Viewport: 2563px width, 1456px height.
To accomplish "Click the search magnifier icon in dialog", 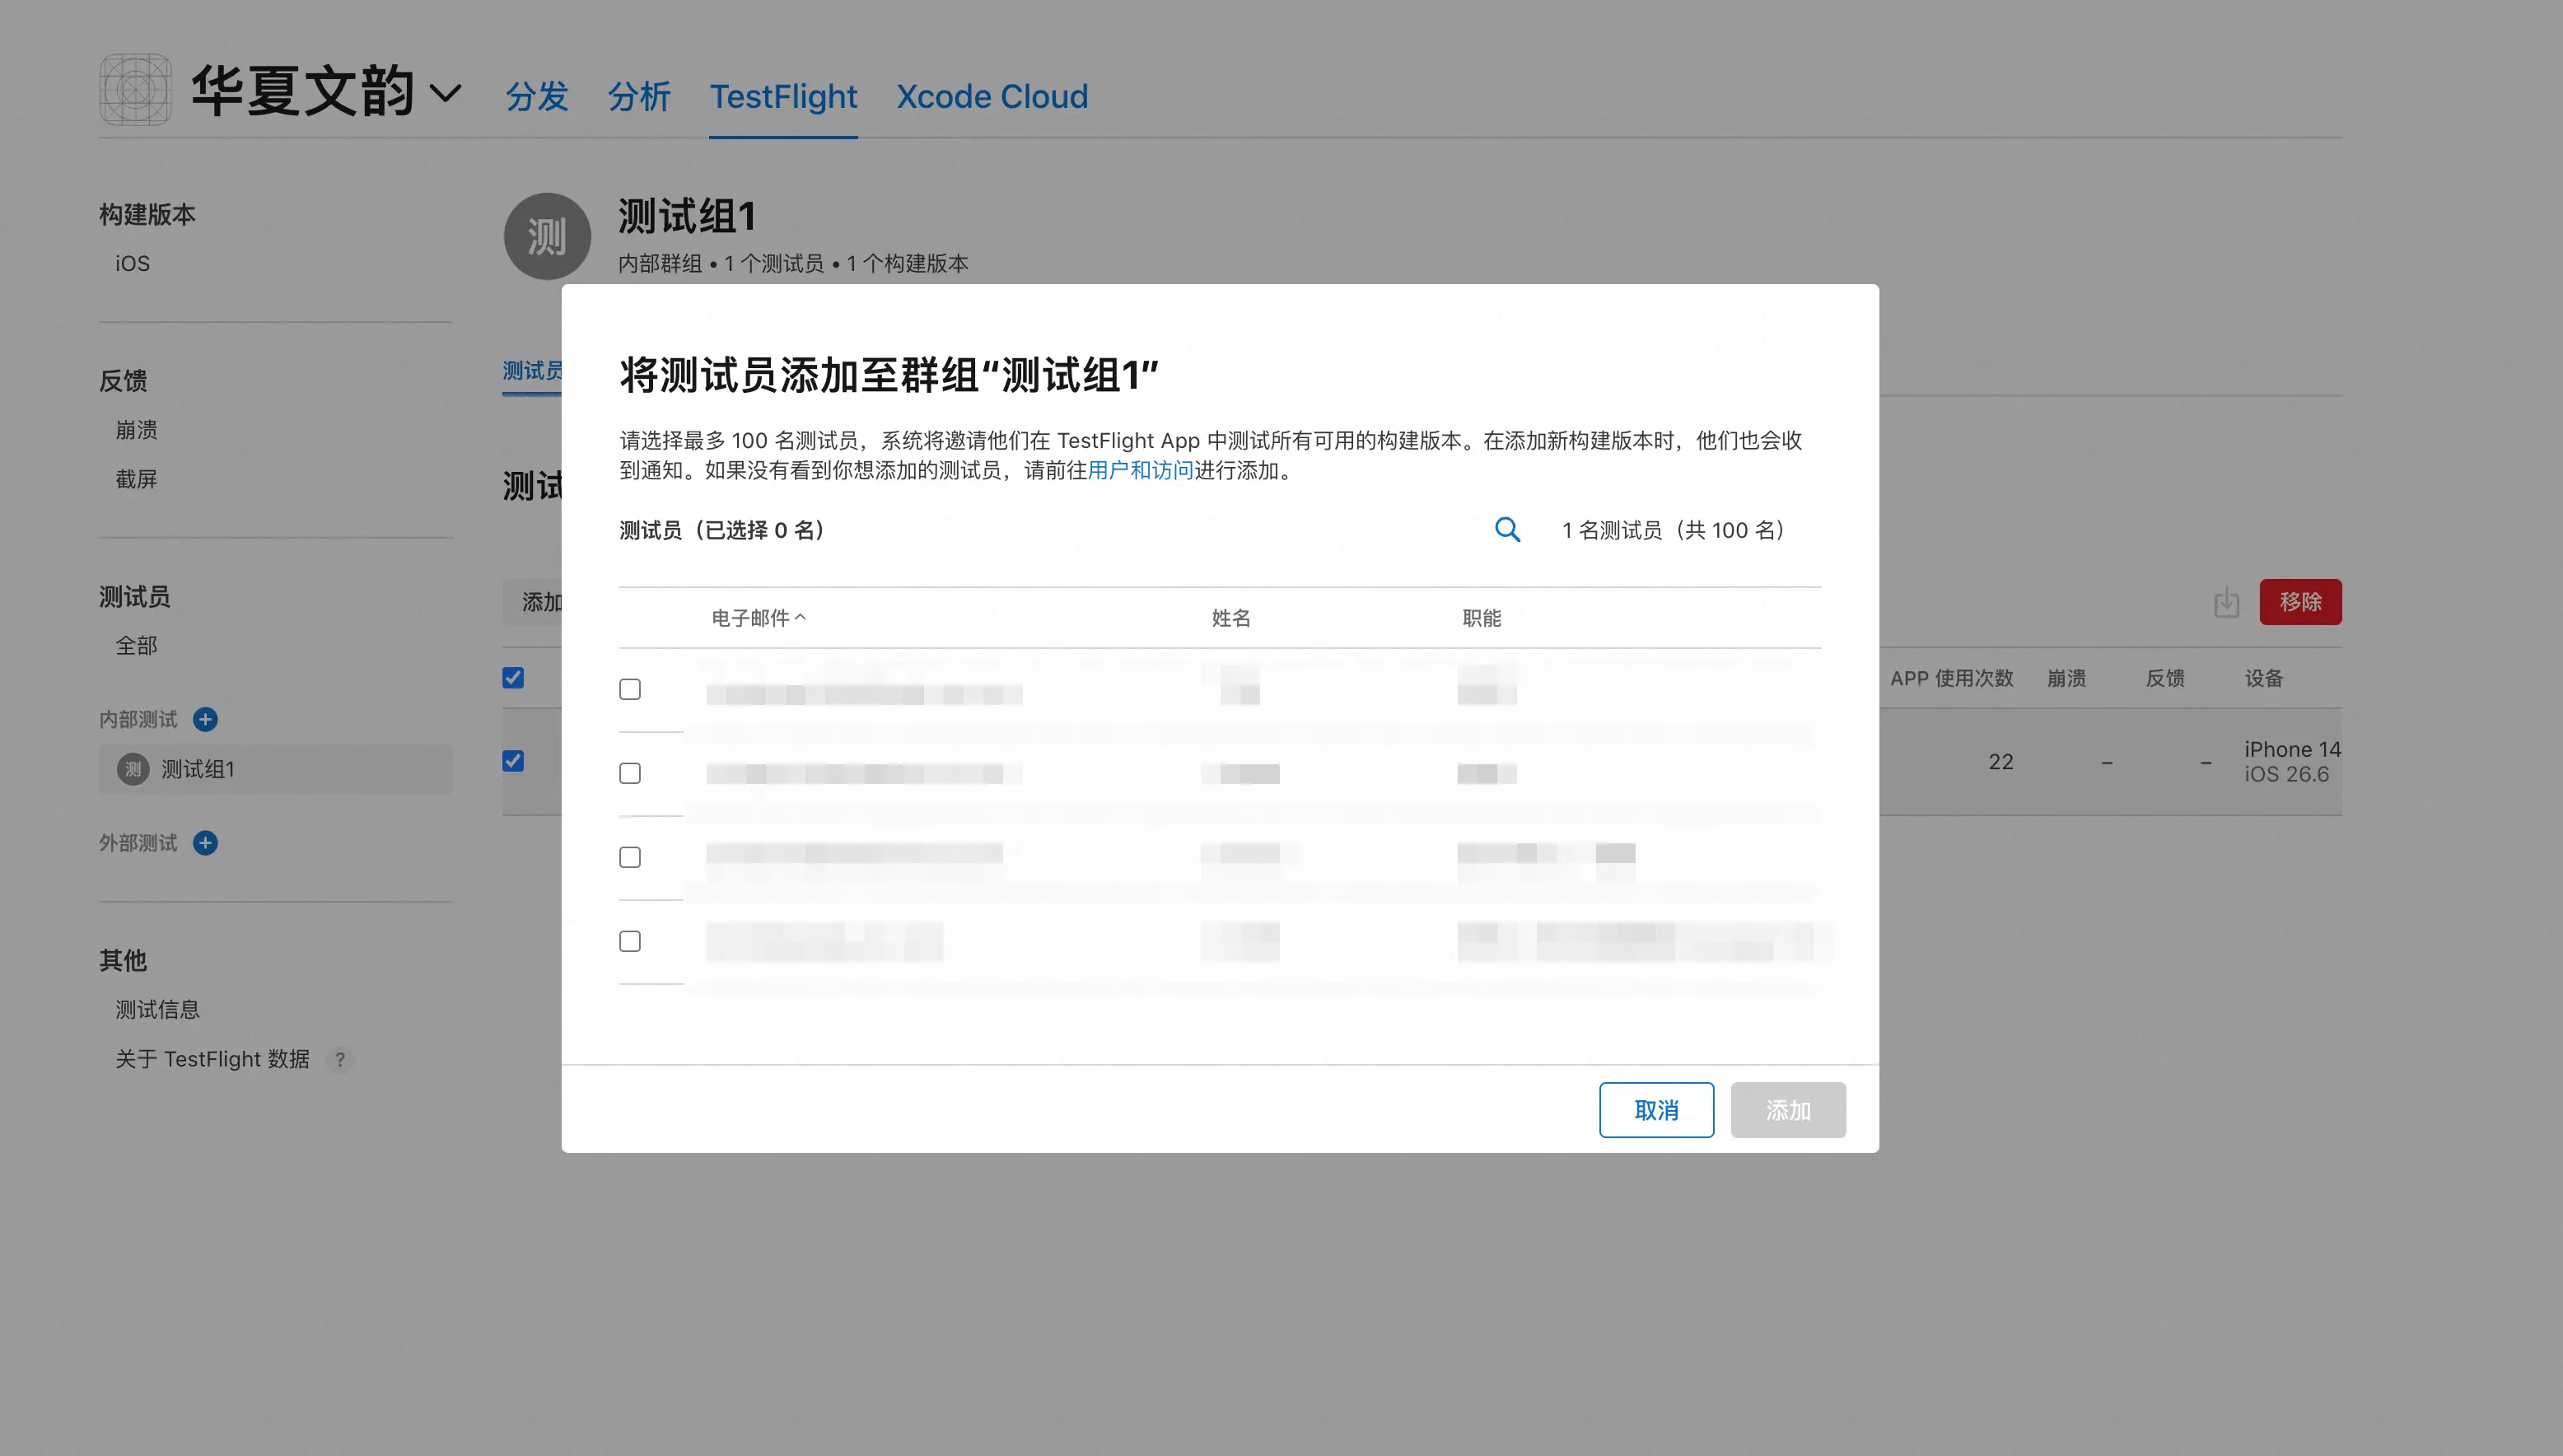I will tap(1507, 530).
